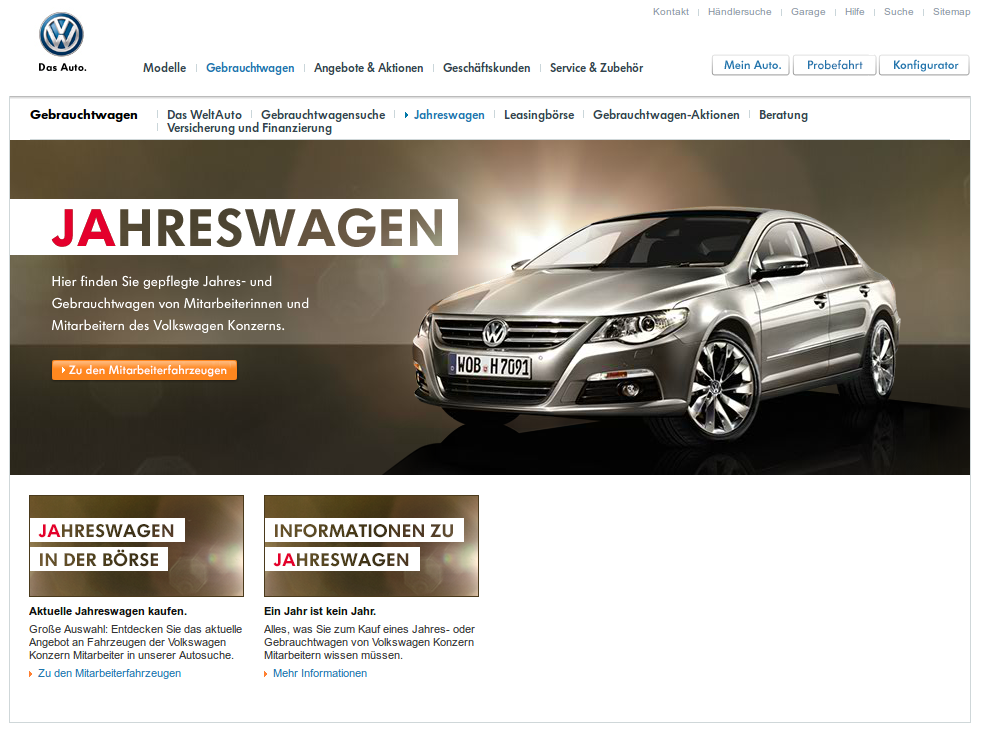Click the Volkswagen logo

click(61, 34)
